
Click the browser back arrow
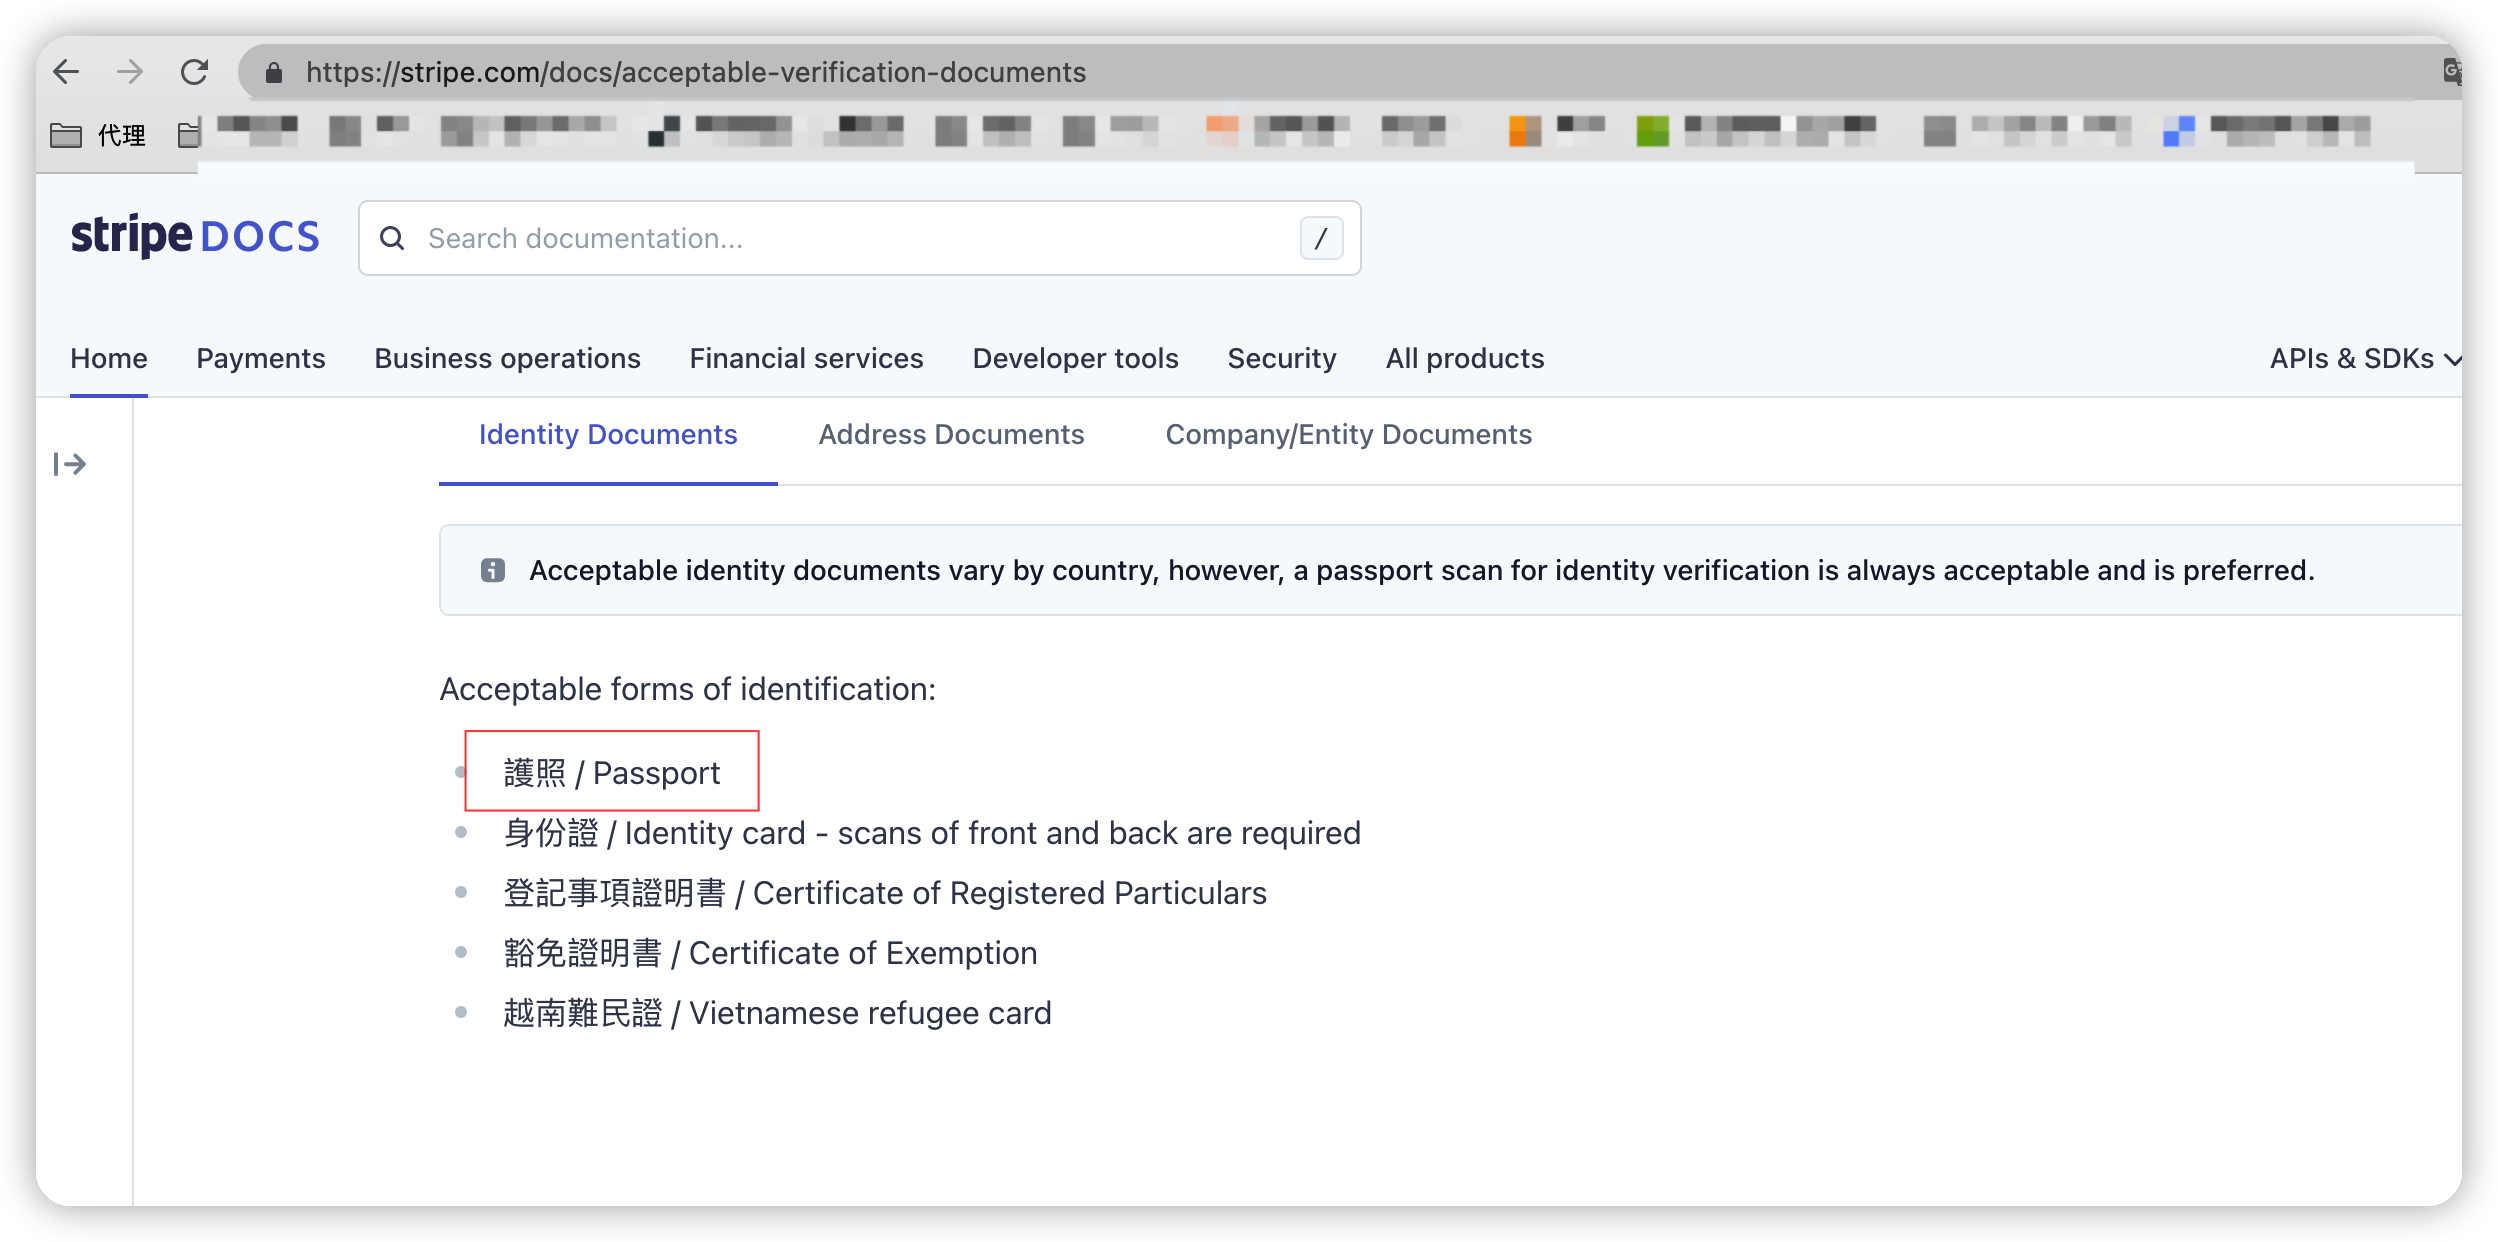pyautogui.click(x=66, y=72)
